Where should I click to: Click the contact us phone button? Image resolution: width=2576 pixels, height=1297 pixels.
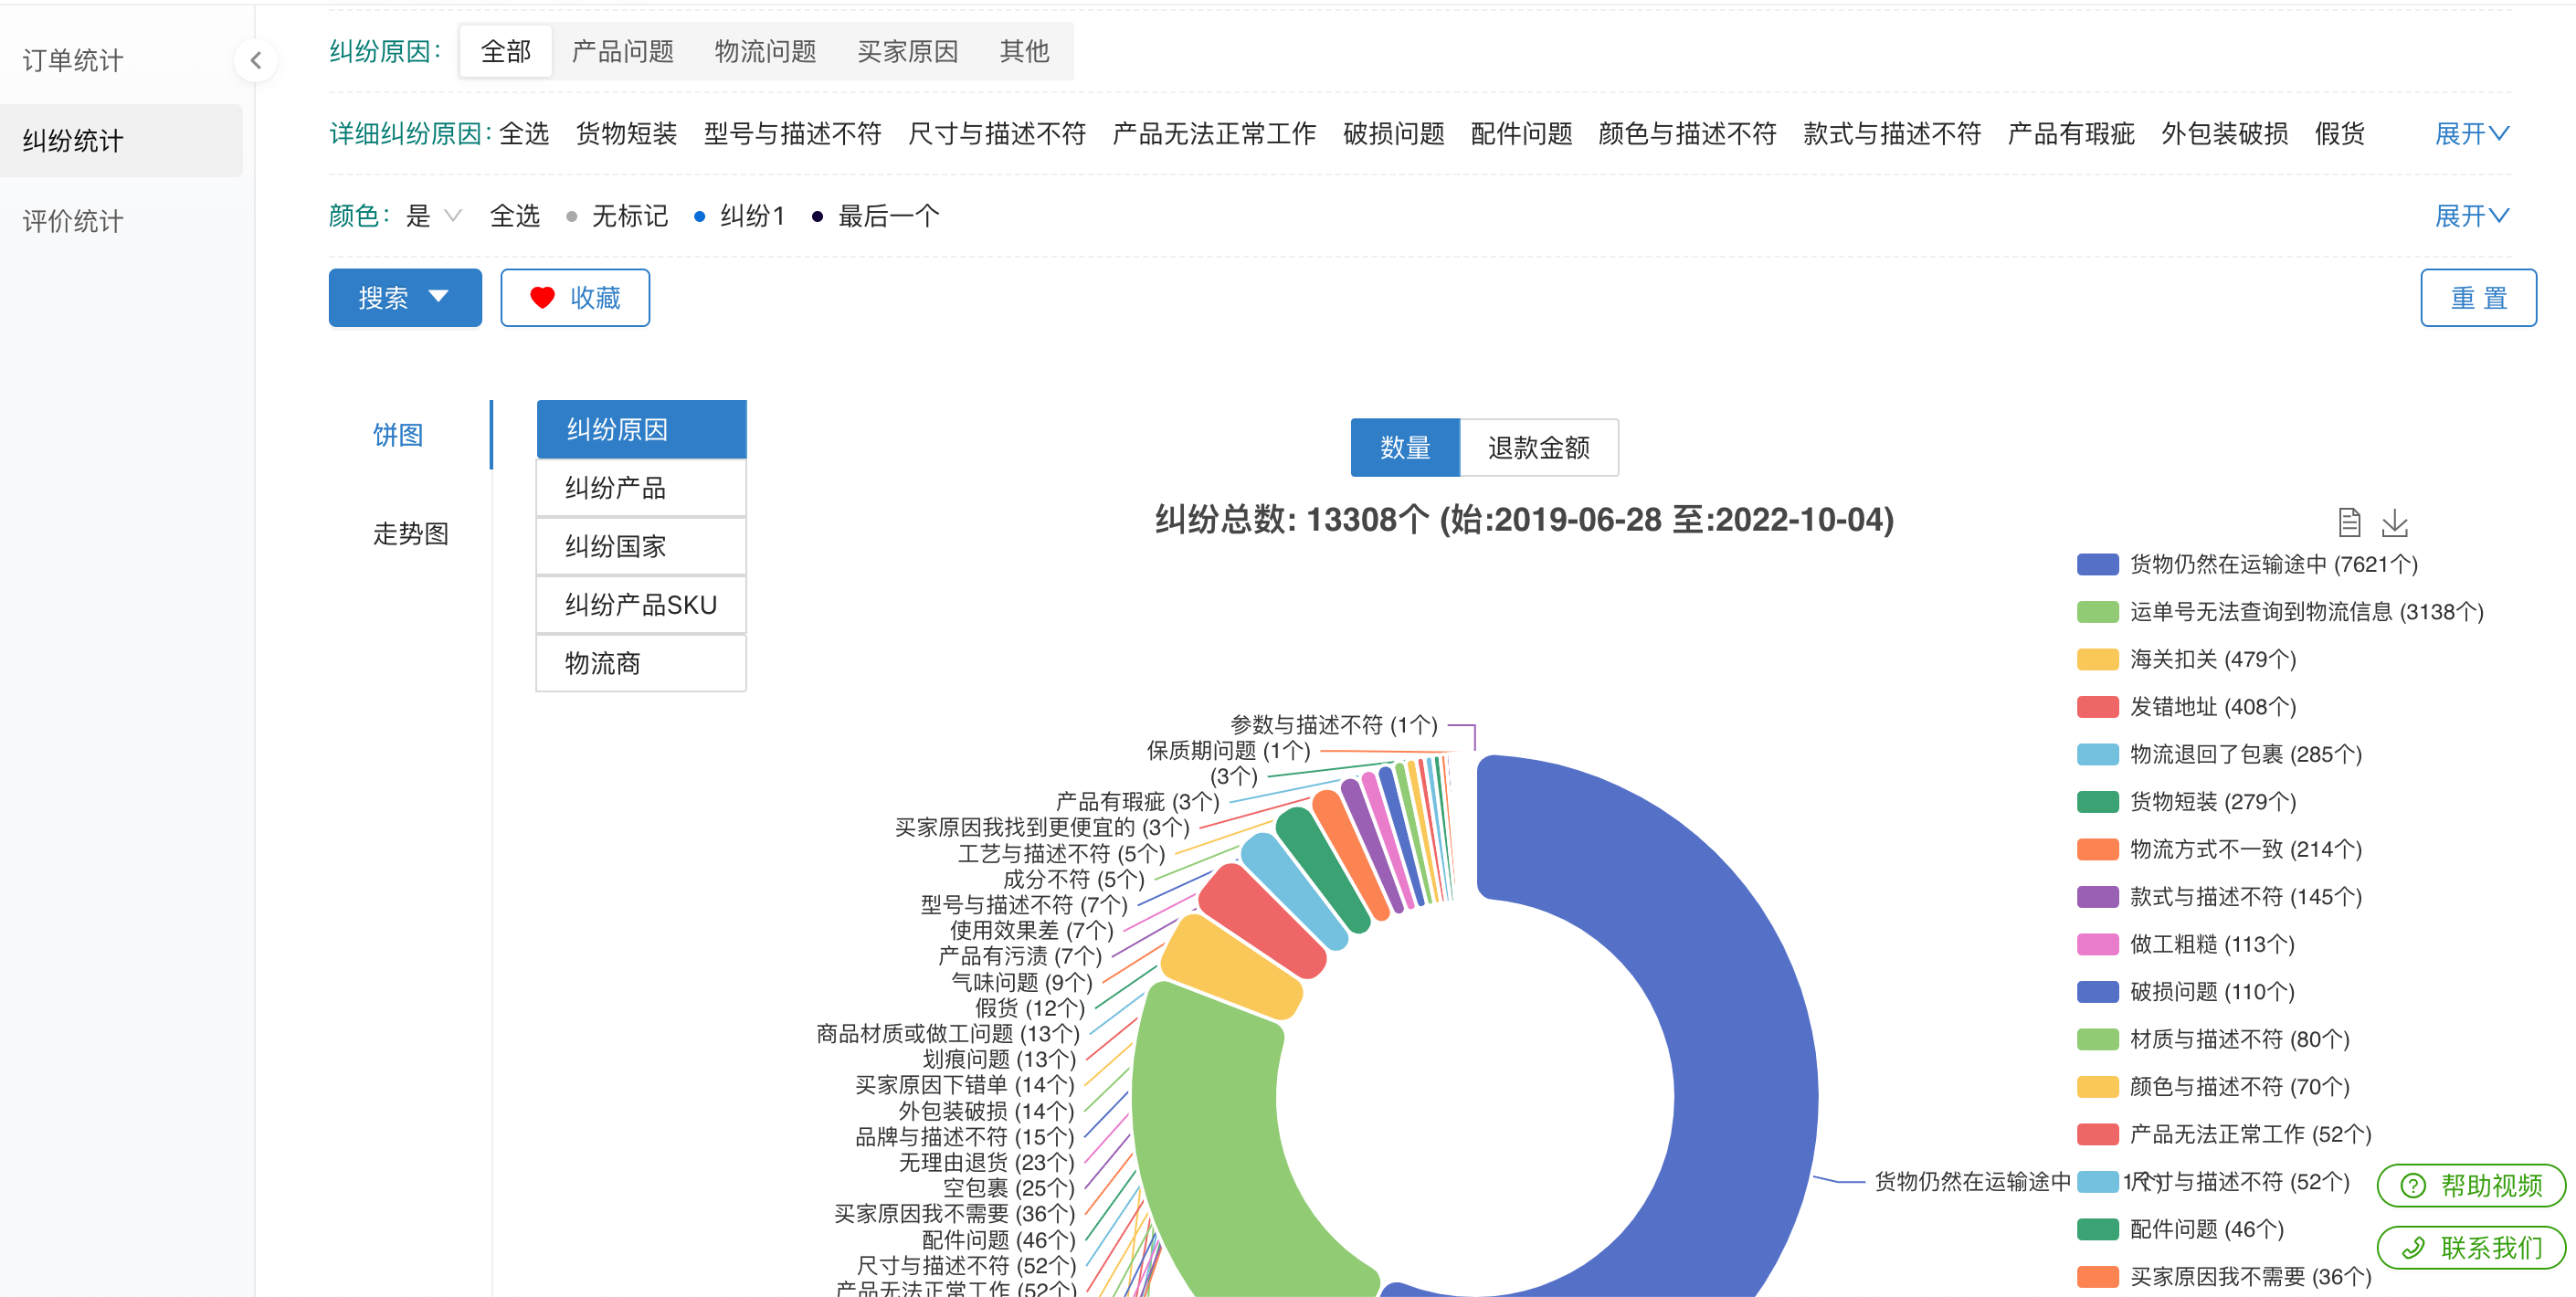2470,1248
